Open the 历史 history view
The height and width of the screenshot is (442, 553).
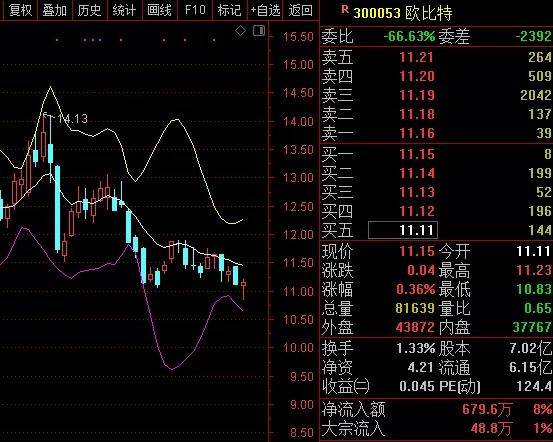click(x=89, y=10)
